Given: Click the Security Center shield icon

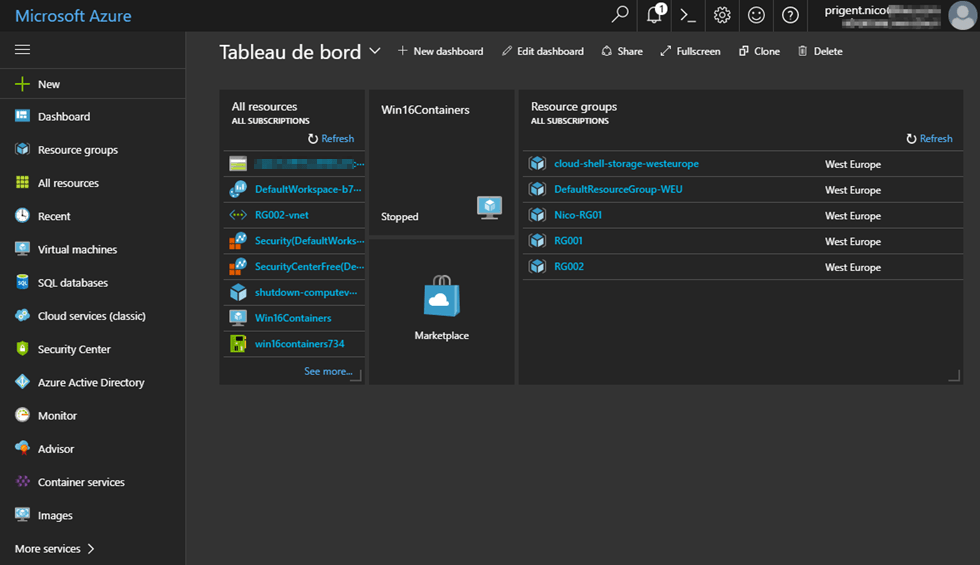Looking at the screenshot, I should [x=22, y=349].
